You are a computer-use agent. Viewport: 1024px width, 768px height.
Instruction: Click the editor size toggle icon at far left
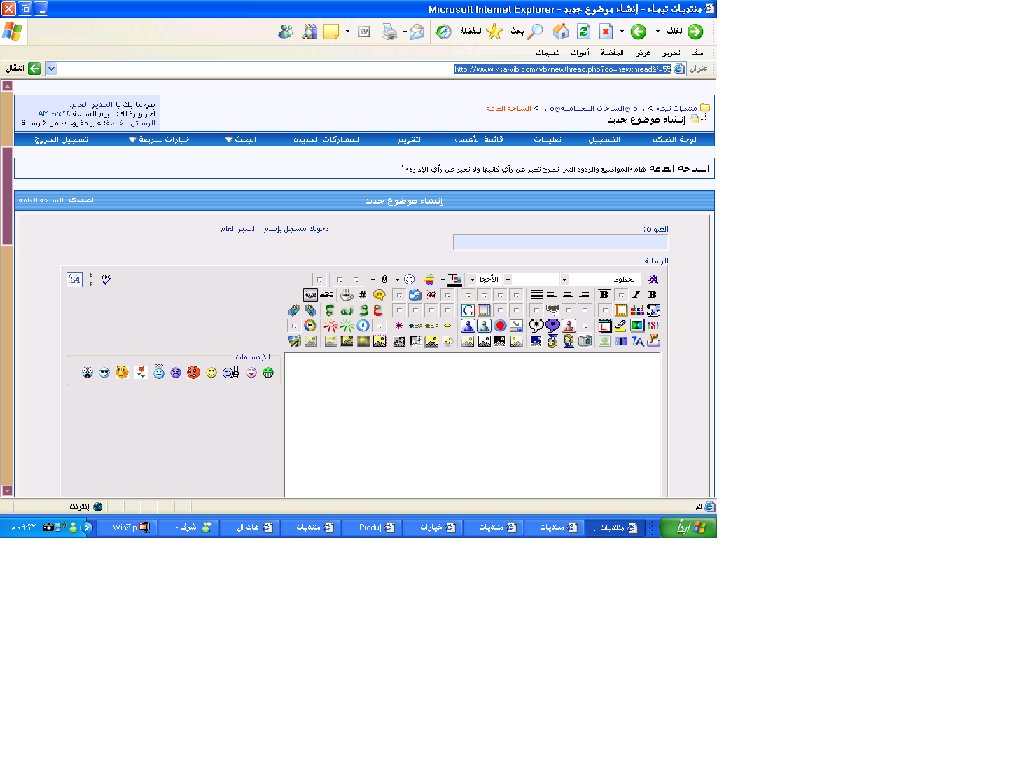pyautogui.click(x=74, y=280)
